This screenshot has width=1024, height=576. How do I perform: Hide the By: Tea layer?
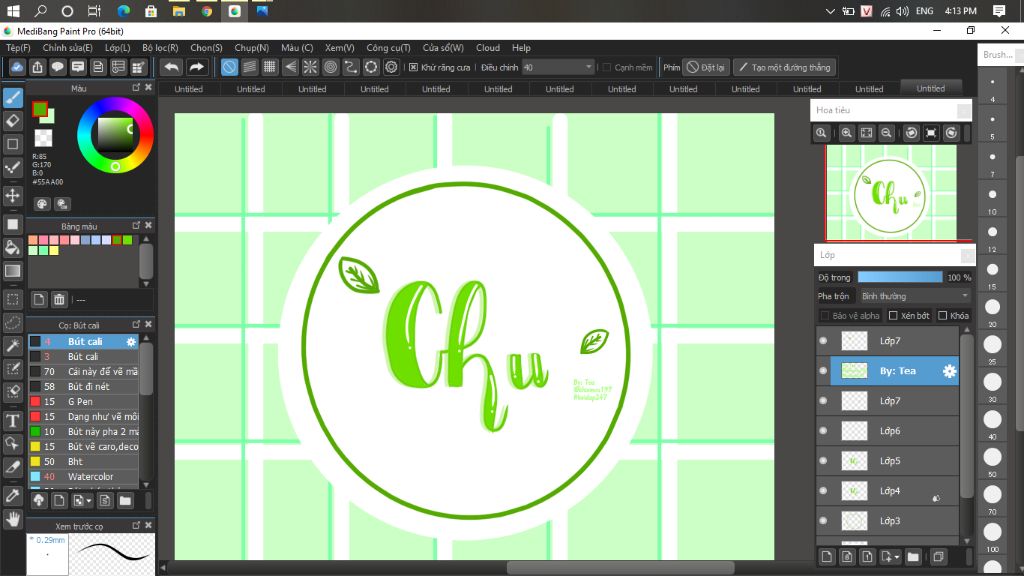click(823, 371)
